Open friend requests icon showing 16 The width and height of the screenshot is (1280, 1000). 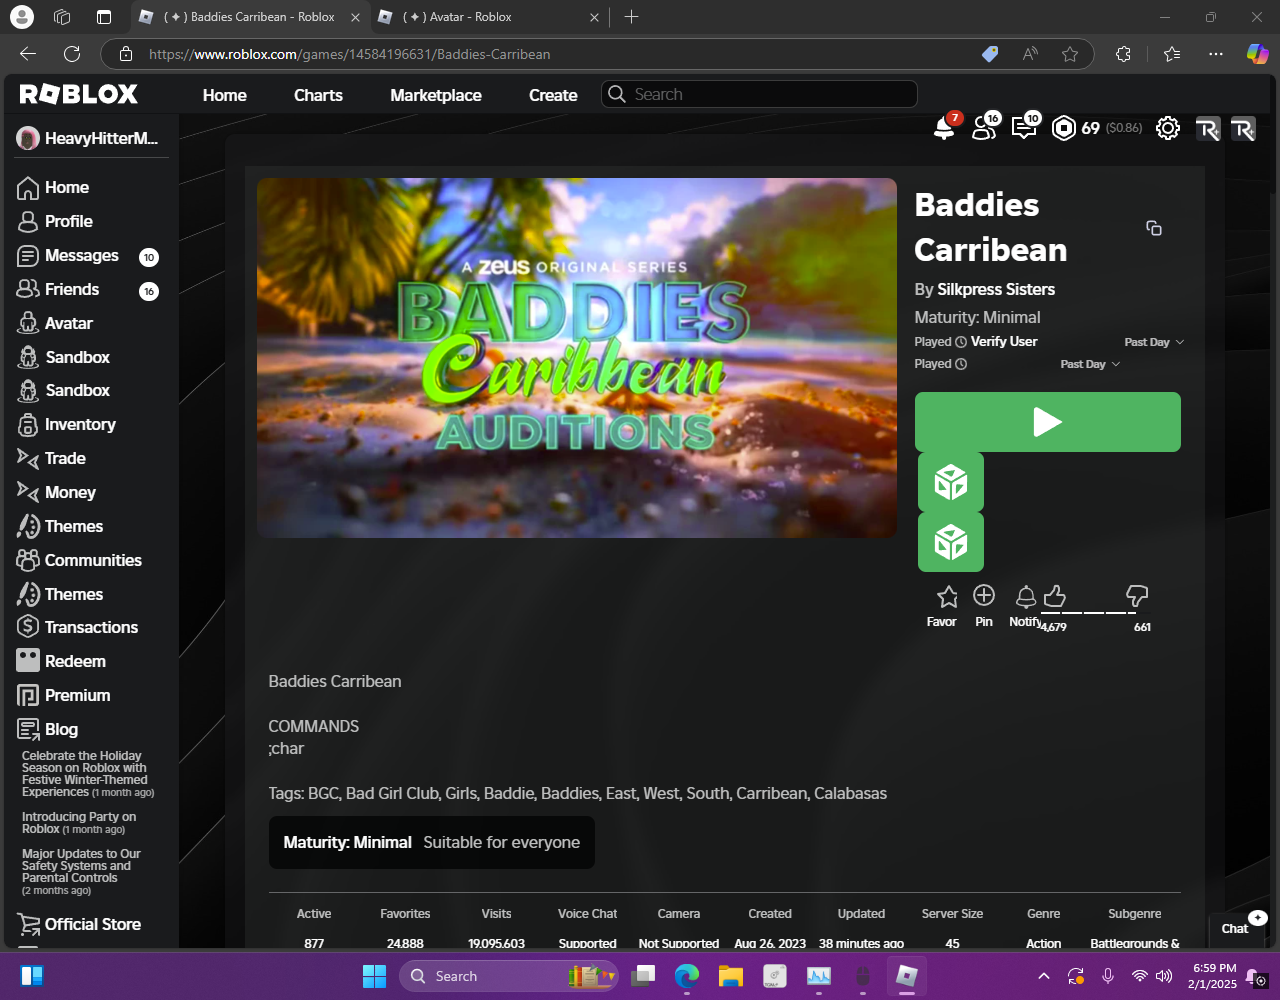(984, 128)
